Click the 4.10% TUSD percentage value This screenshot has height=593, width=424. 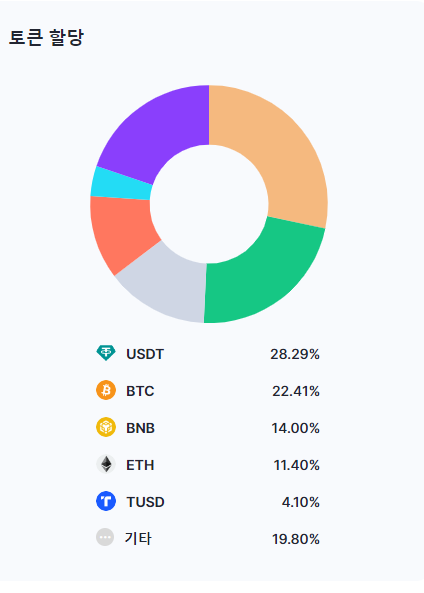[301, 502]
